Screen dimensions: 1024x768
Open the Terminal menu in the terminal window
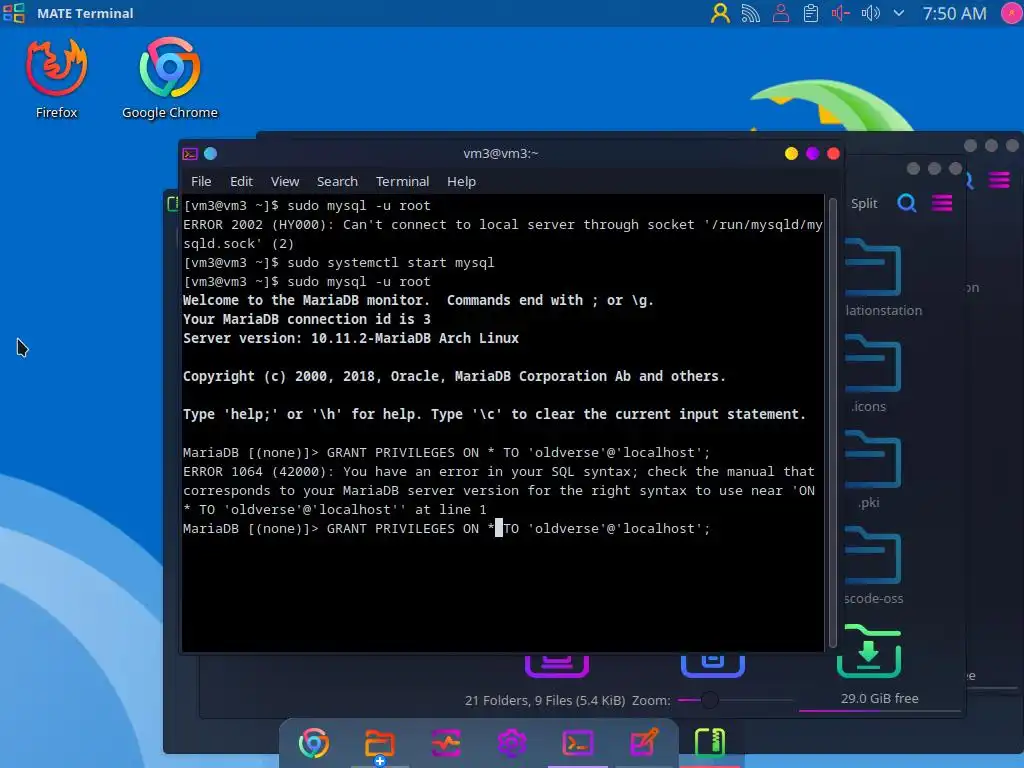tap(402, 182)
